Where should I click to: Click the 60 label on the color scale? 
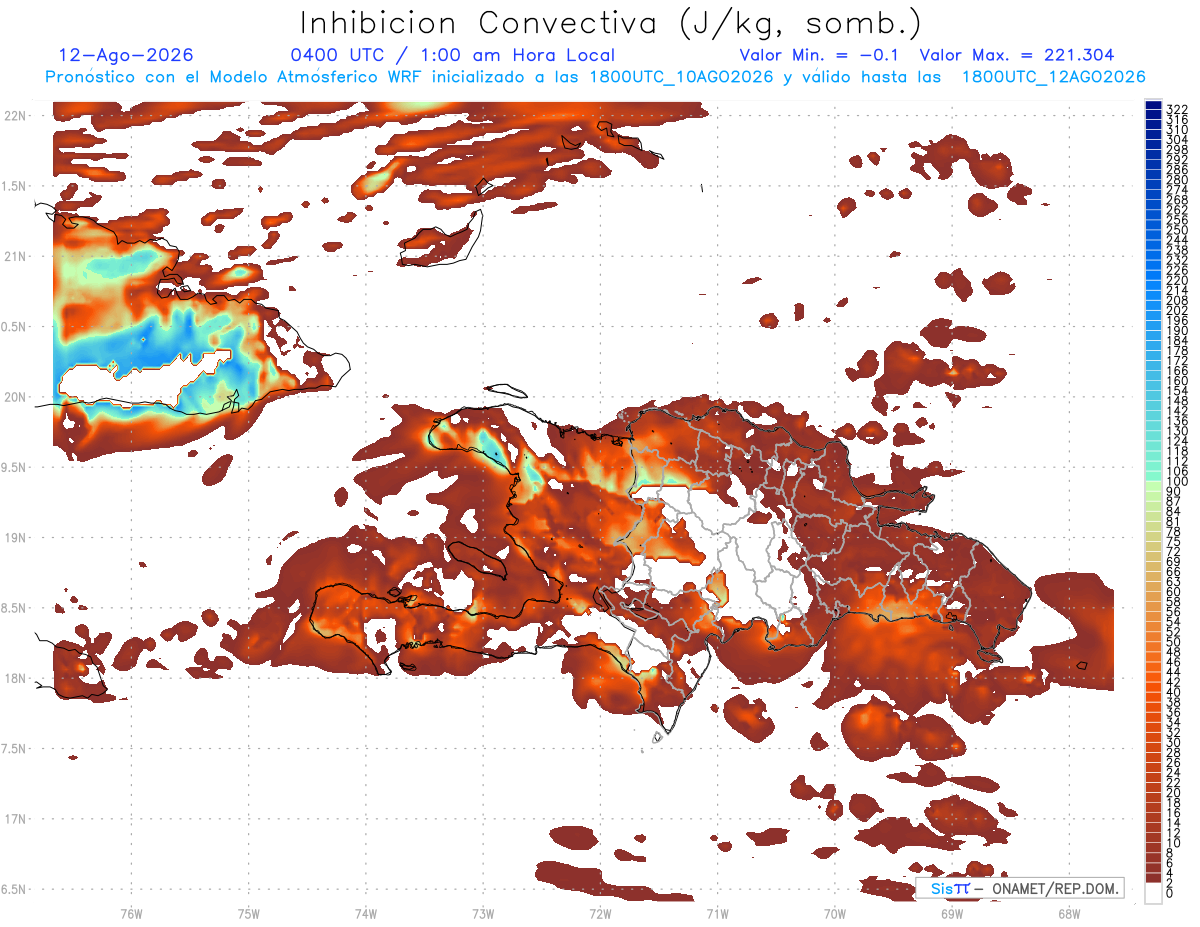tap(1173, 591)
